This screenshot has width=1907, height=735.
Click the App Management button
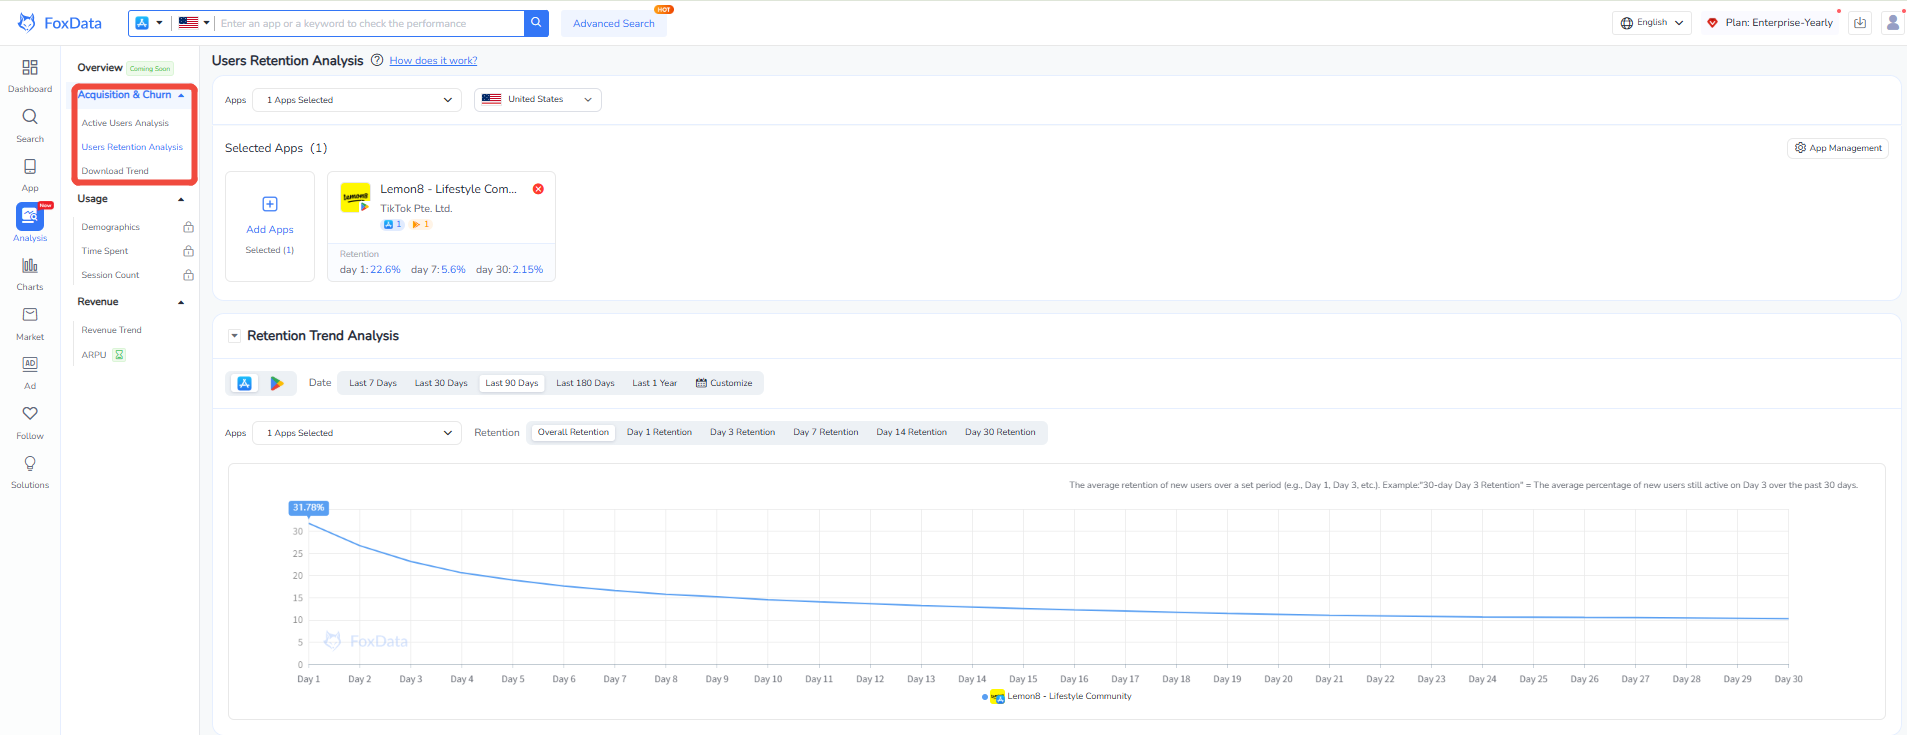coord(1838,148)
